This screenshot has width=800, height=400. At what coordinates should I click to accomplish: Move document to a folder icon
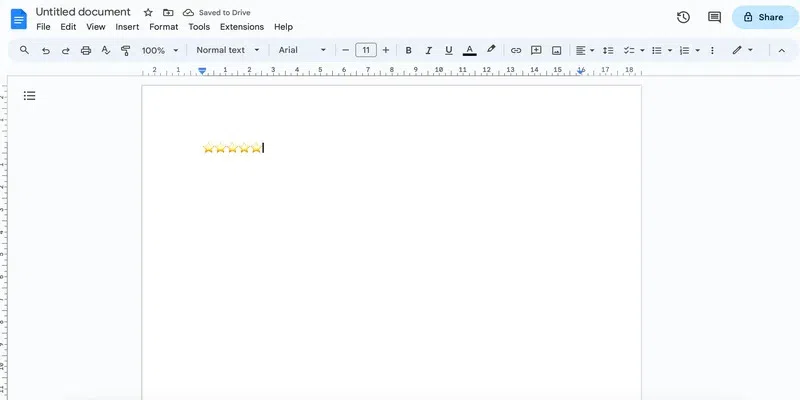click(168, 12)
